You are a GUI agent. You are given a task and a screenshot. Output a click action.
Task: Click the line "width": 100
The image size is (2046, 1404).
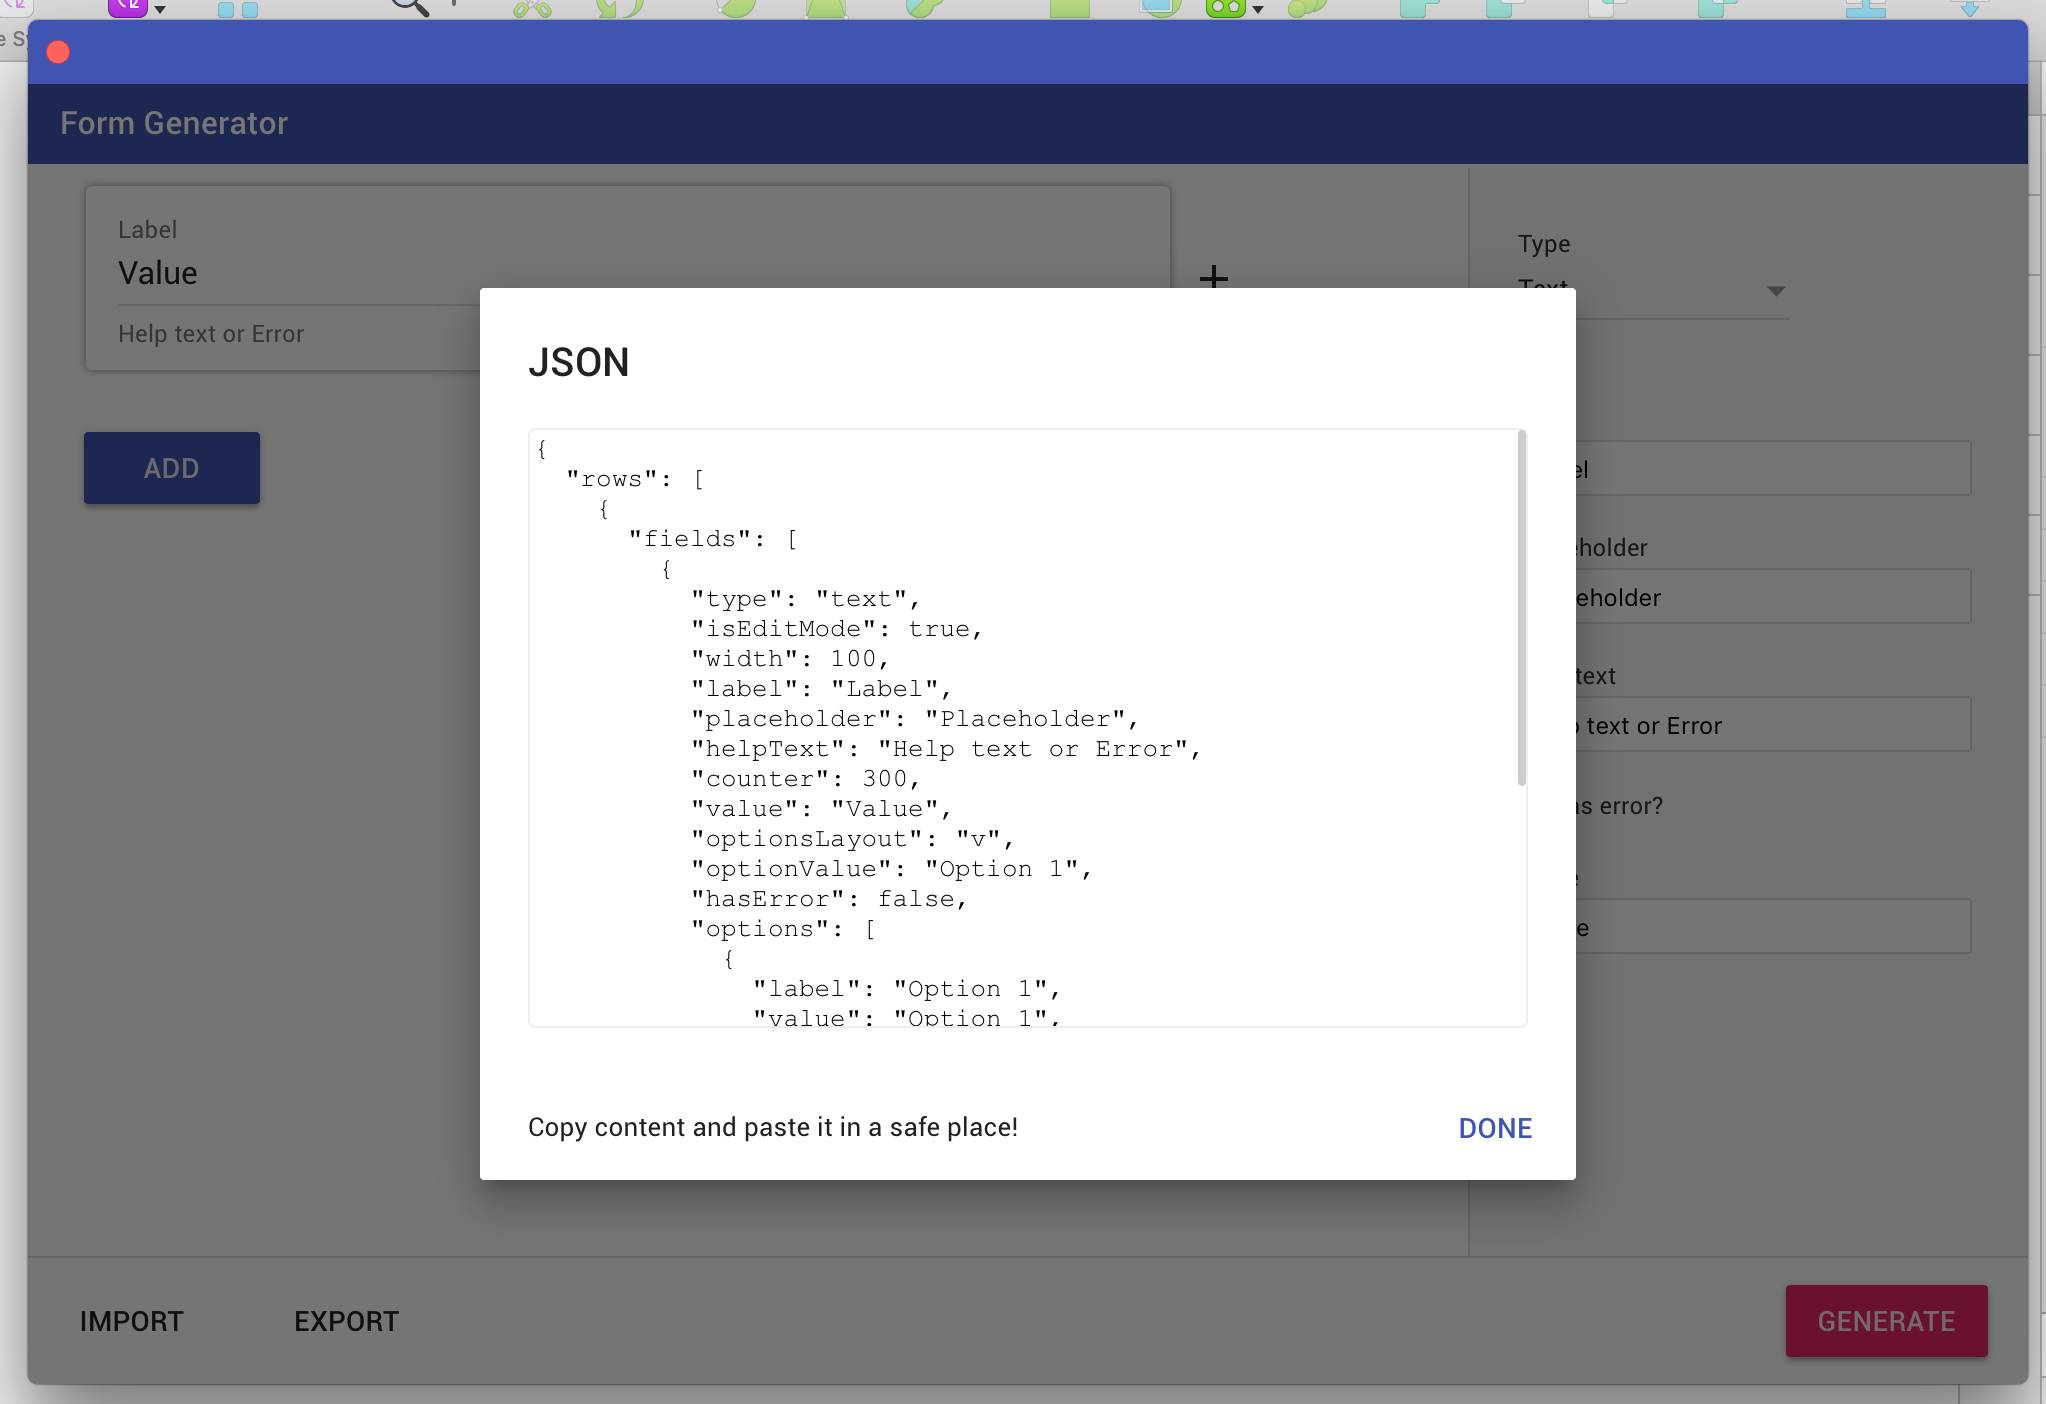click(790, 659)
